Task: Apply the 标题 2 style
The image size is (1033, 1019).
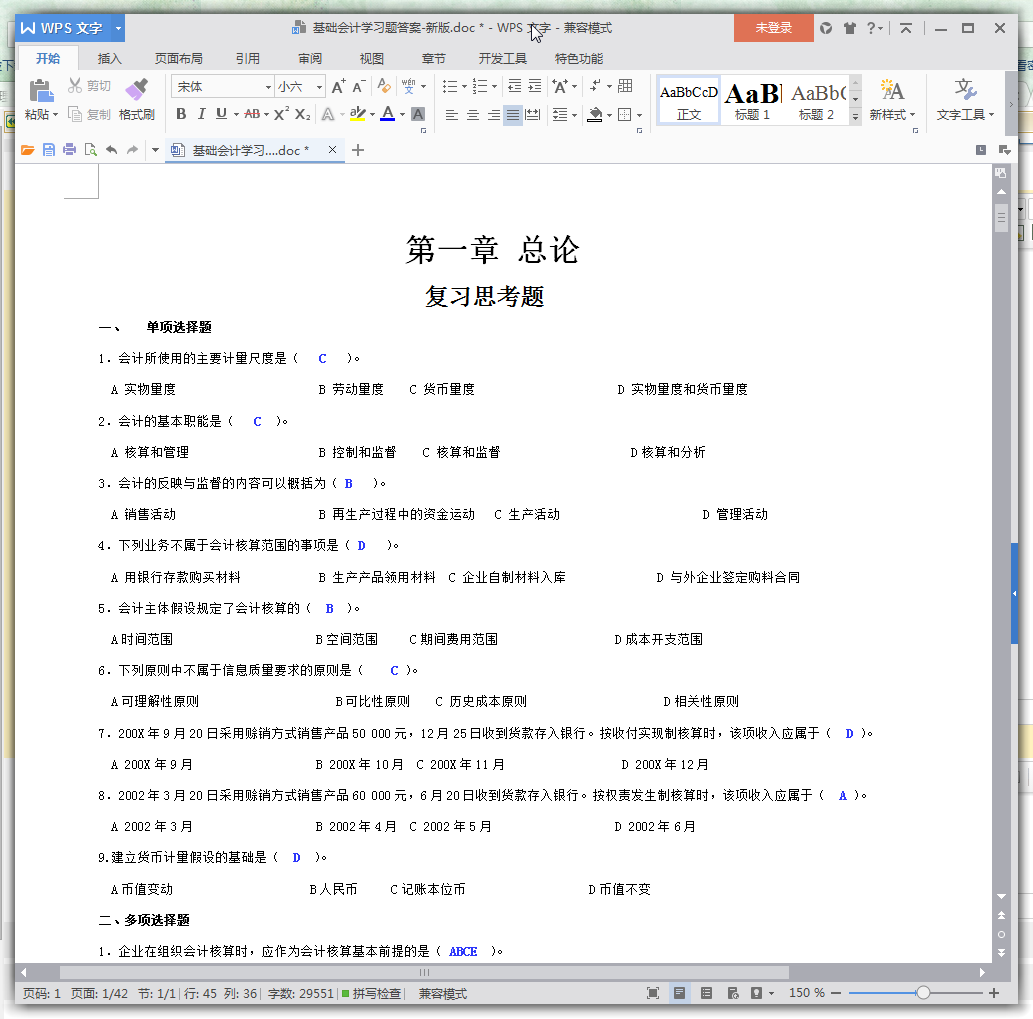Action: [817, 100]
